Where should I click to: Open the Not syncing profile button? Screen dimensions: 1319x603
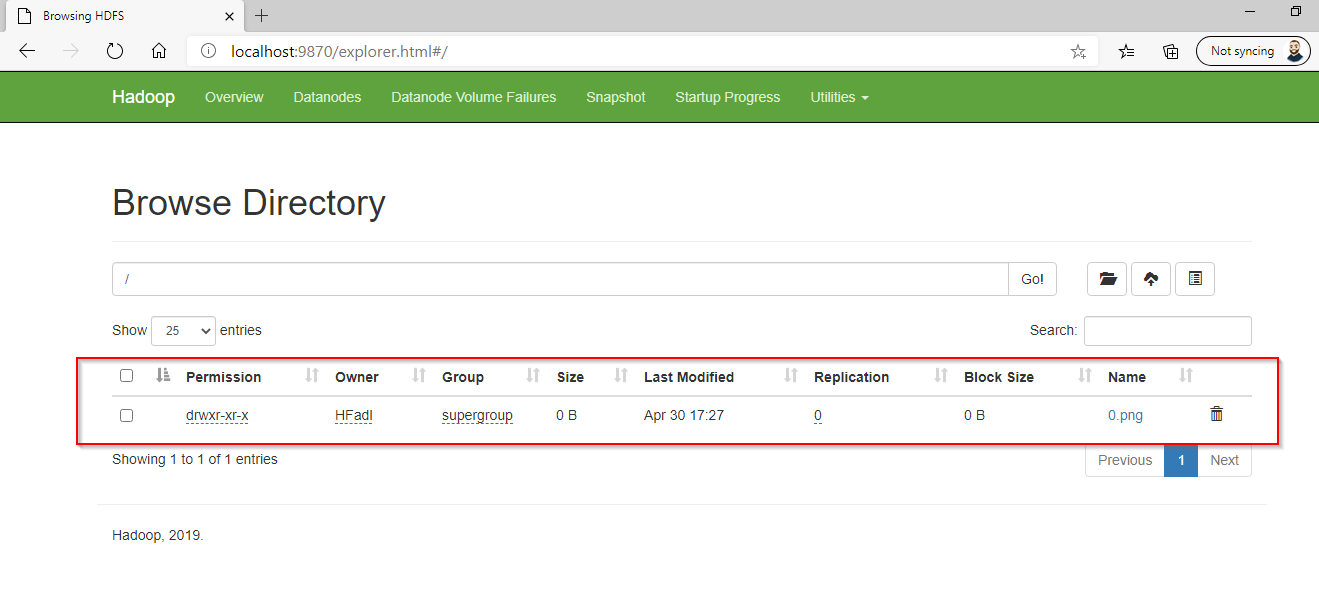[x=1253, y=51]
